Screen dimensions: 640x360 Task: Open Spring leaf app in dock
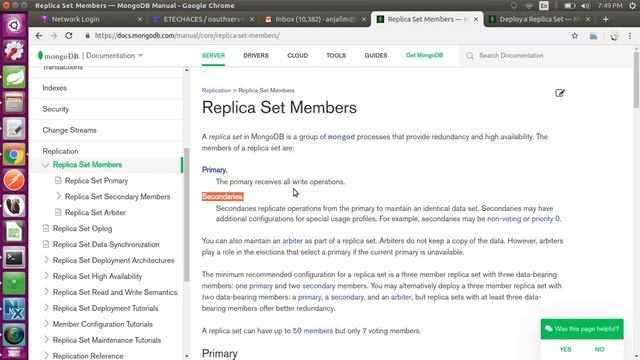(14, 77)
